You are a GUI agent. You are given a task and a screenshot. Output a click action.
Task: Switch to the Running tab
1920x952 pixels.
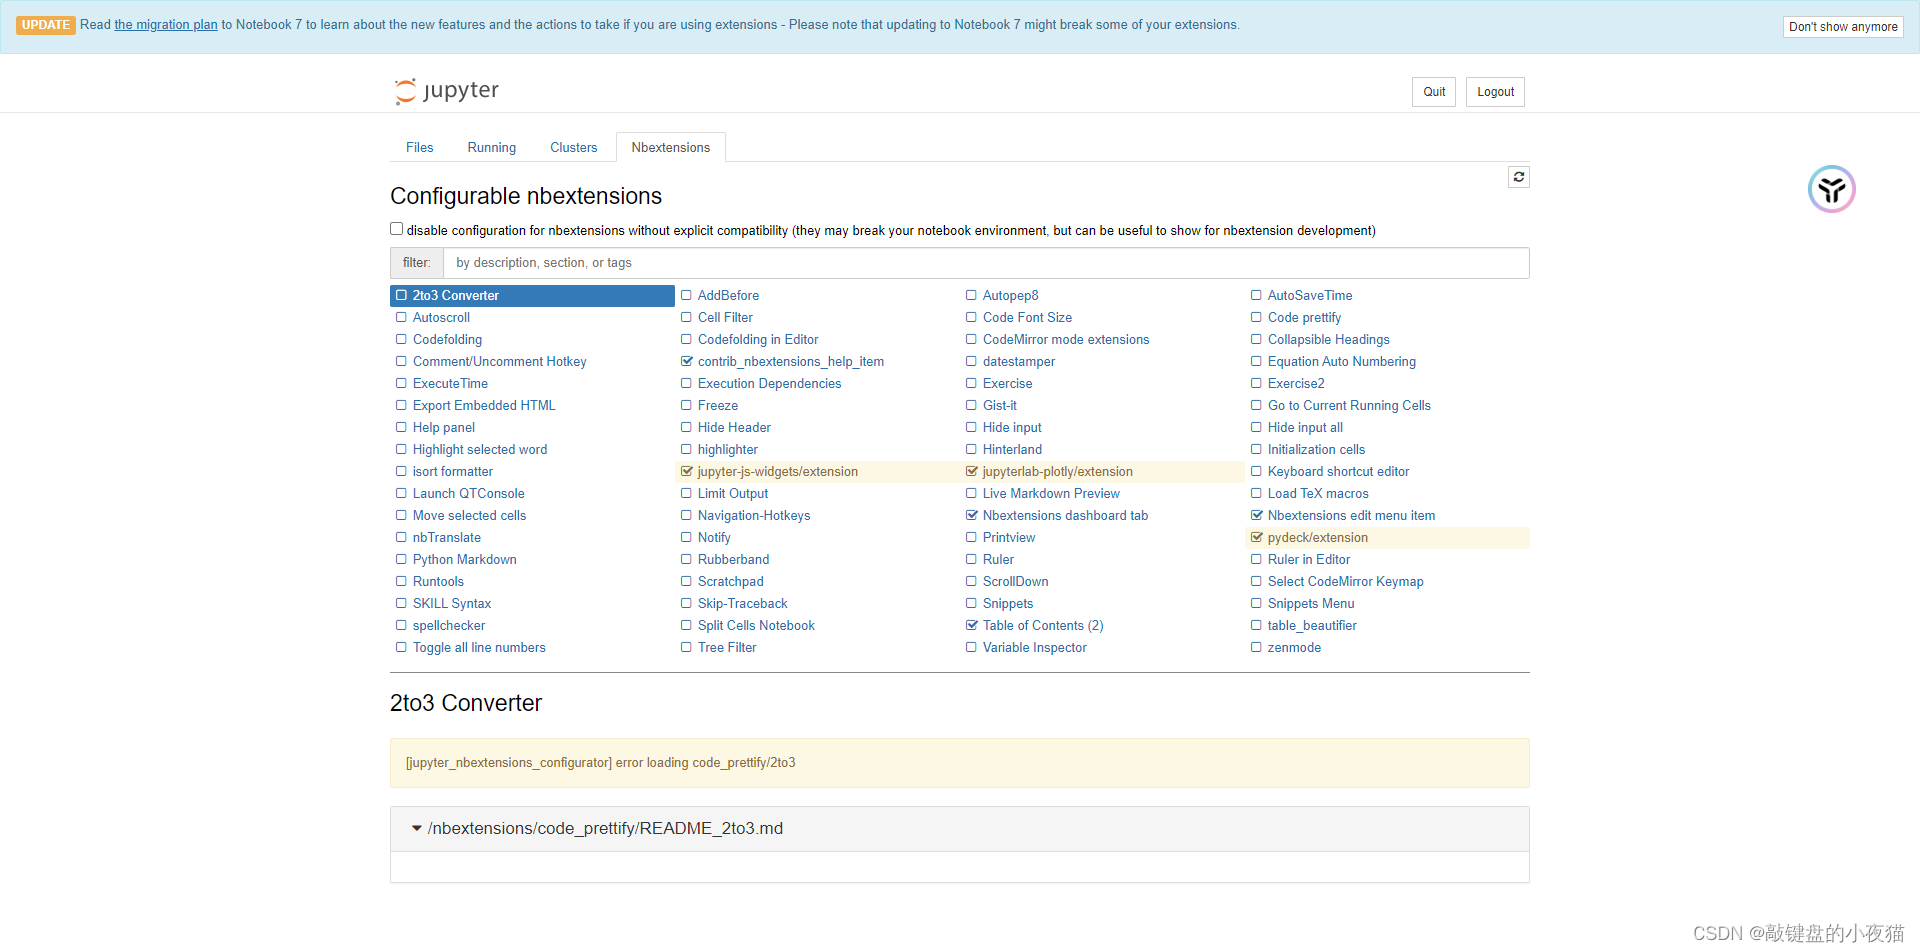coord(492,147)
